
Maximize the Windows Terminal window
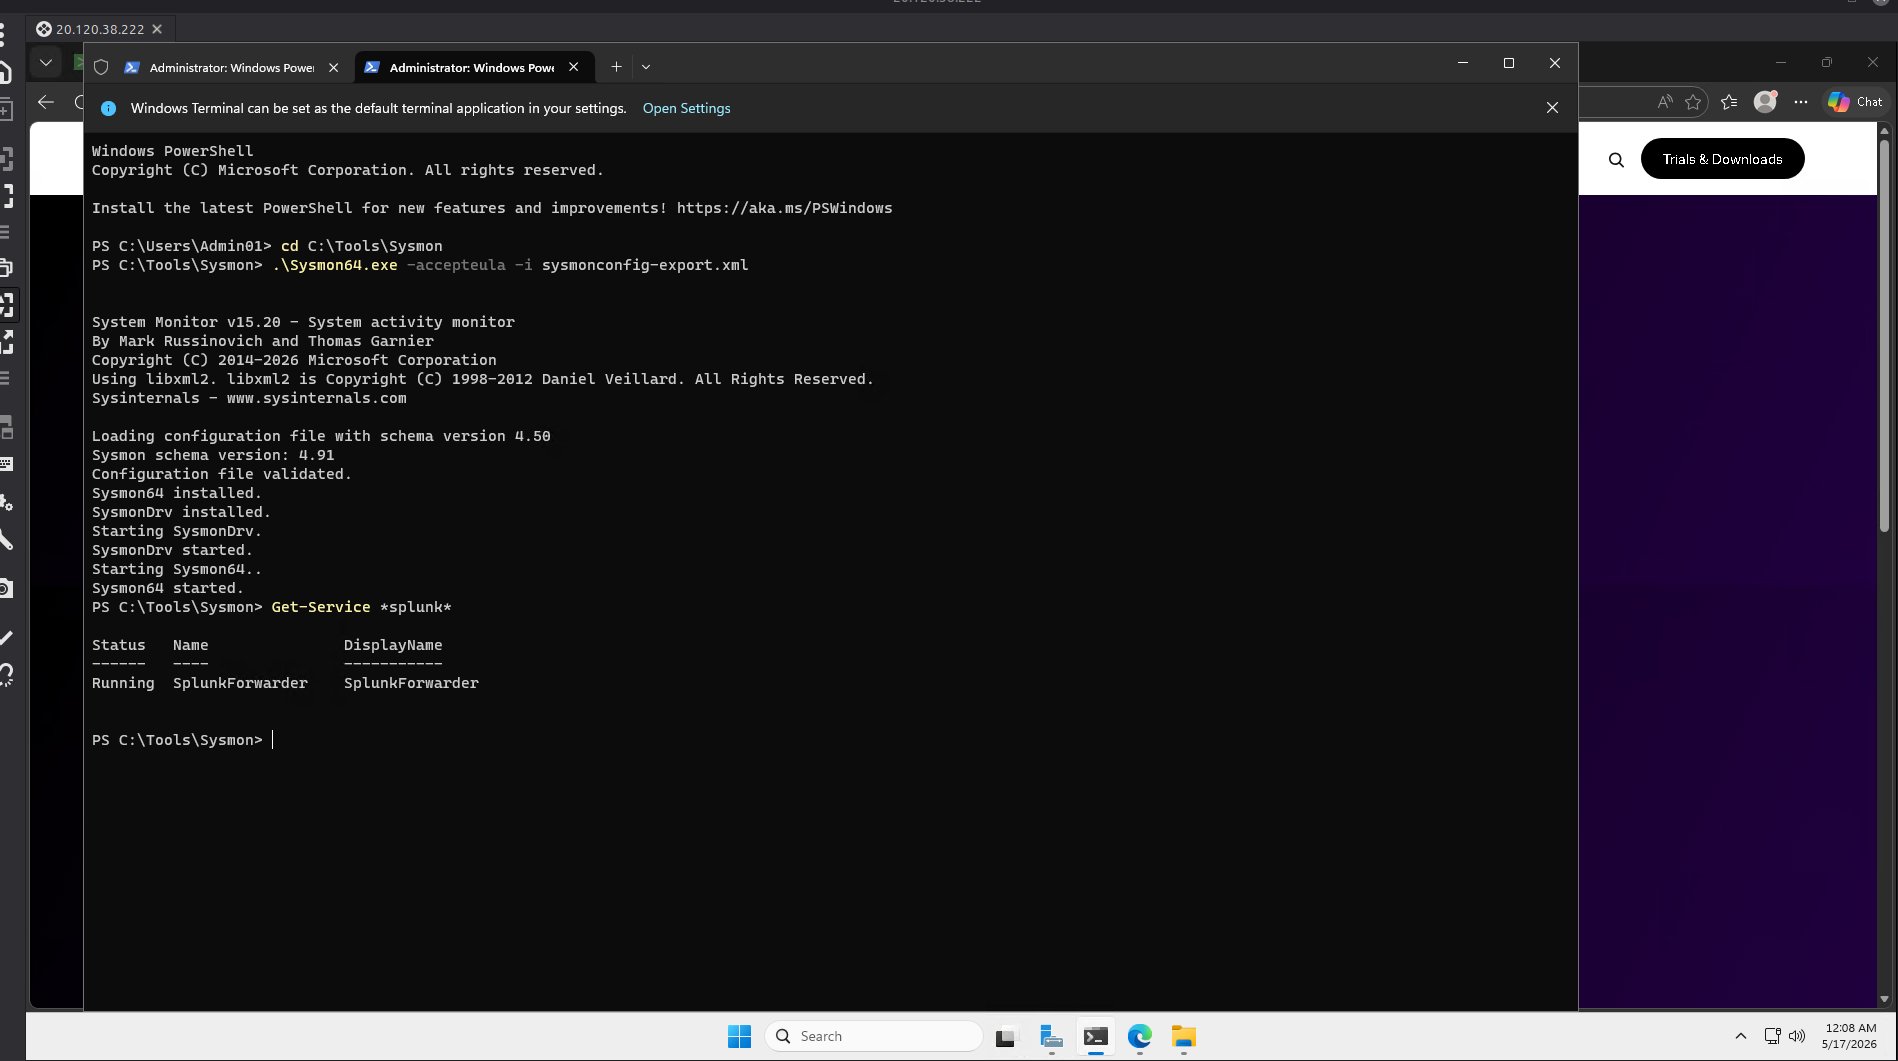click(x=1509, y=63)
